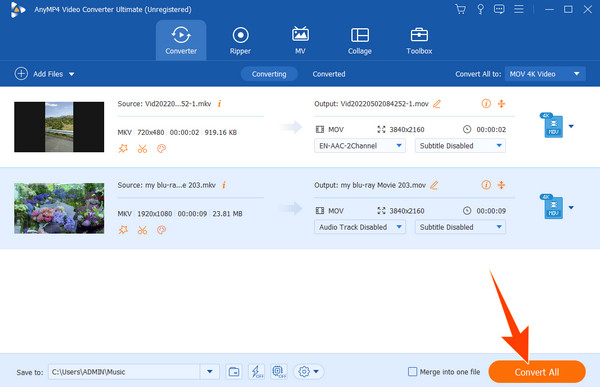Viewport: 600px width, 387px height.
Task: Show source info for my blu-ra...e 203.mkv
Action: coord(224,185)
